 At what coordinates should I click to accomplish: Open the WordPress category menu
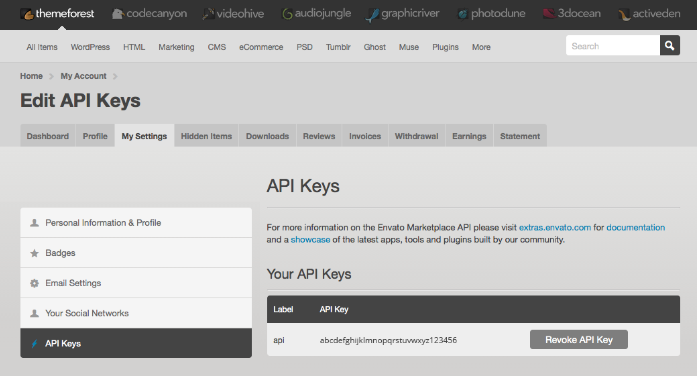(90, 47)
